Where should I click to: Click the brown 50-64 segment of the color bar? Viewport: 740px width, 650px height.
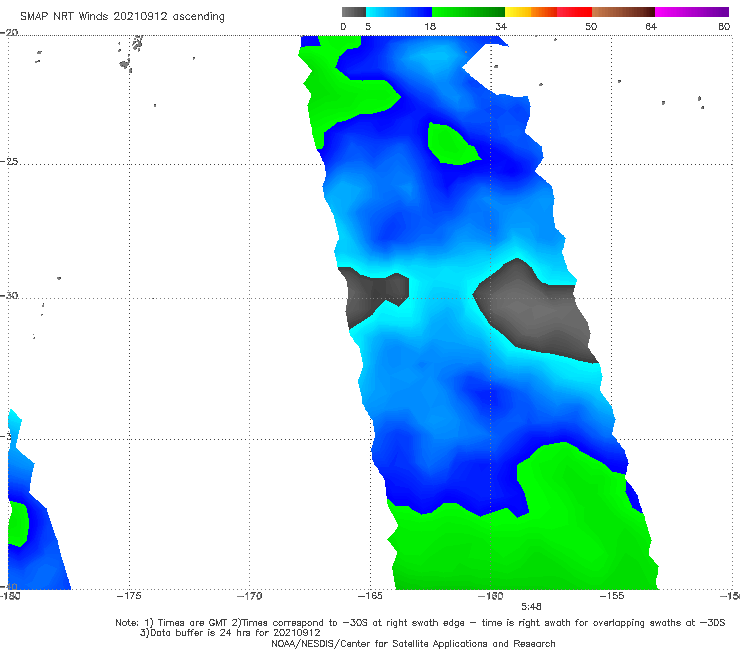coord(623,12)
